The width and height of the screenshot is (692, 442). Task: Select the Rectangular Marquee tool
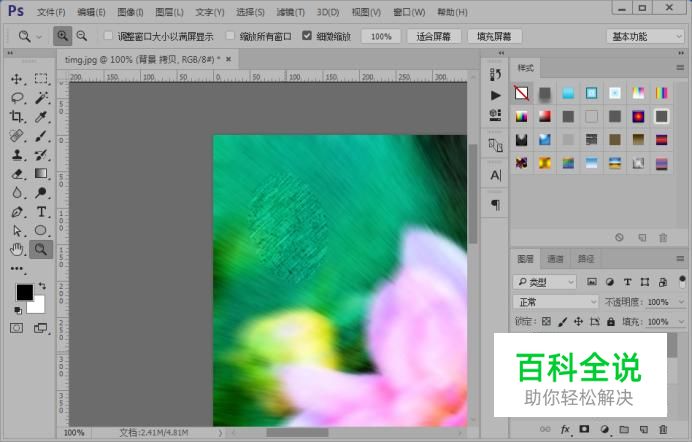click(x=41, y=79)
